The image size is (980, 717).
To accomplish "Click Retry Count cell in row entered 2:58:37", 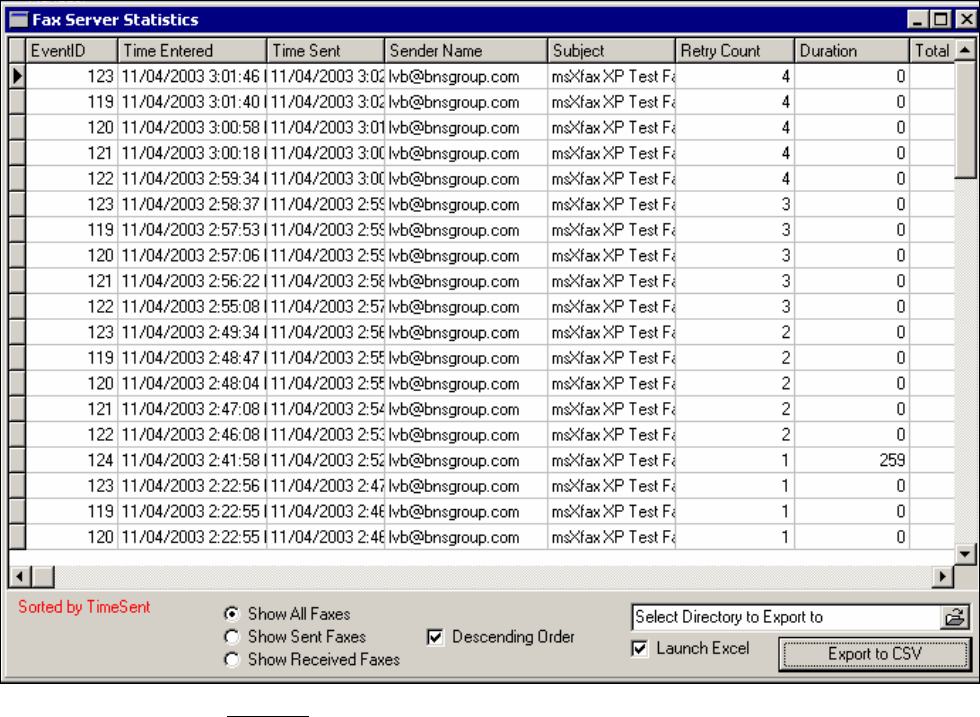I will (x=735, y=204).
